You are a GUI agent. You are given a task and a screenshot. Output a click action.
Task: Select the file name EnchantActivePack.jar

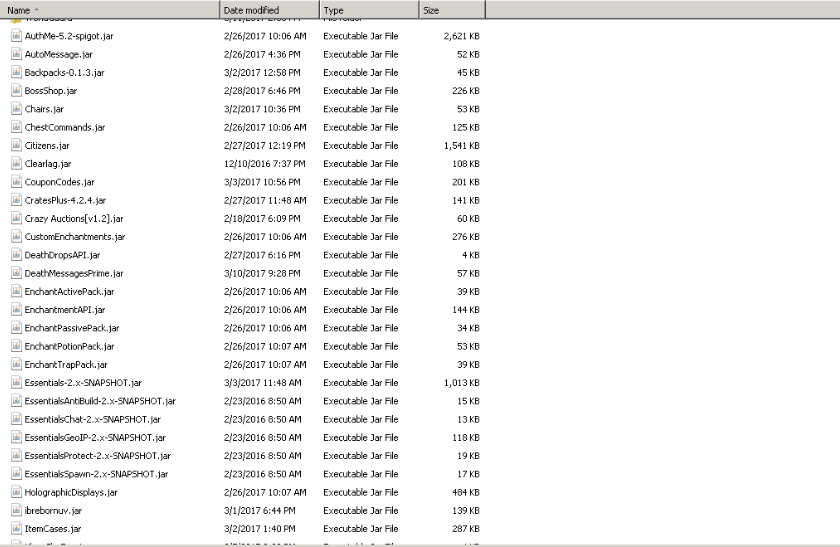tap(70, 291)
